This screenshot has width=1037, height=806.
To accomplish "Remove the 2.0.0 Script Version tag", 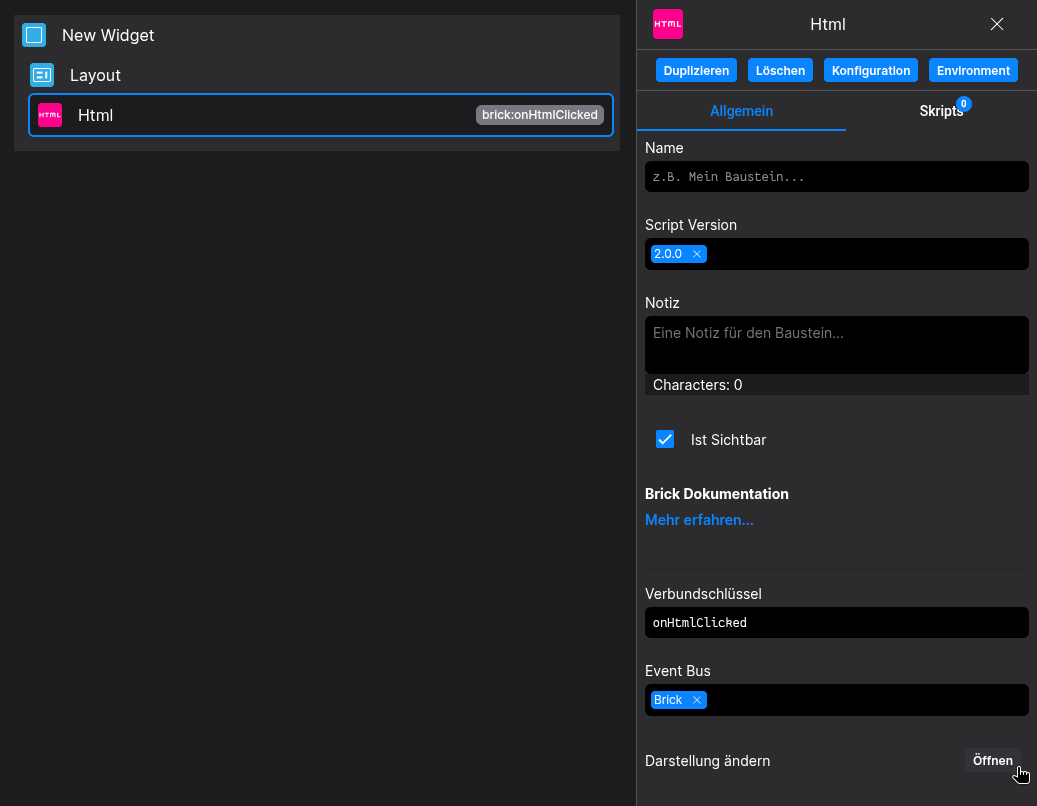I will pos(699,253).
